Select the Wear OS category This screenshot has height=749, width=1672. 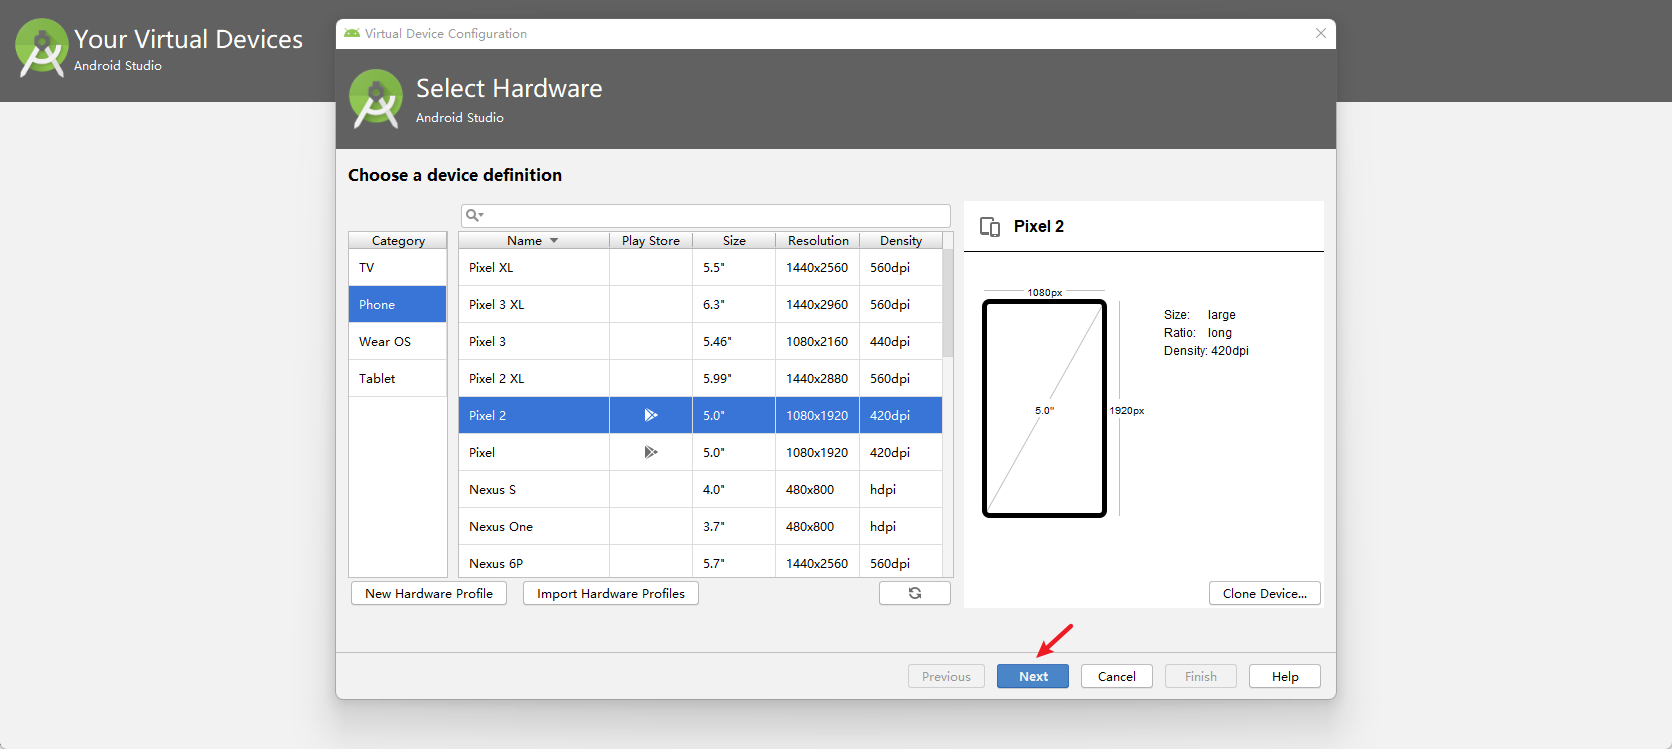(x=398, y=341)
